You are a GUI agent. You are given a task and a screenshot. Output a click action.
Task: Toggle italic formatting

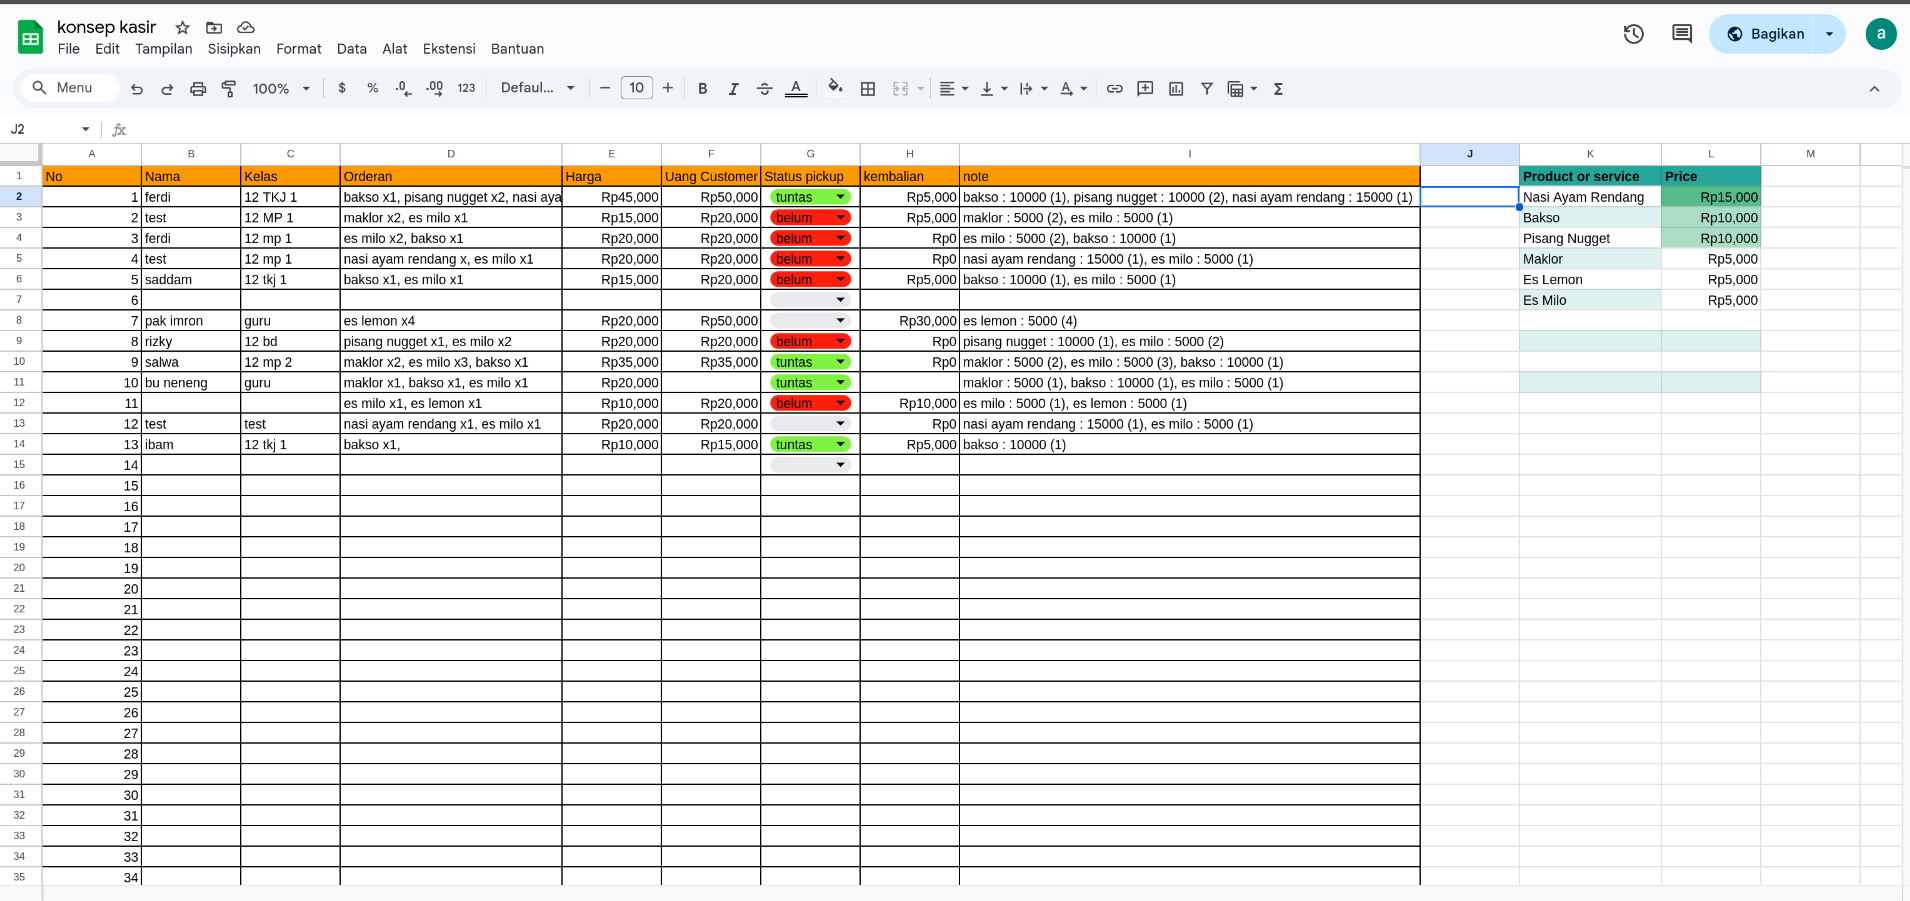[x=733, y=89]
